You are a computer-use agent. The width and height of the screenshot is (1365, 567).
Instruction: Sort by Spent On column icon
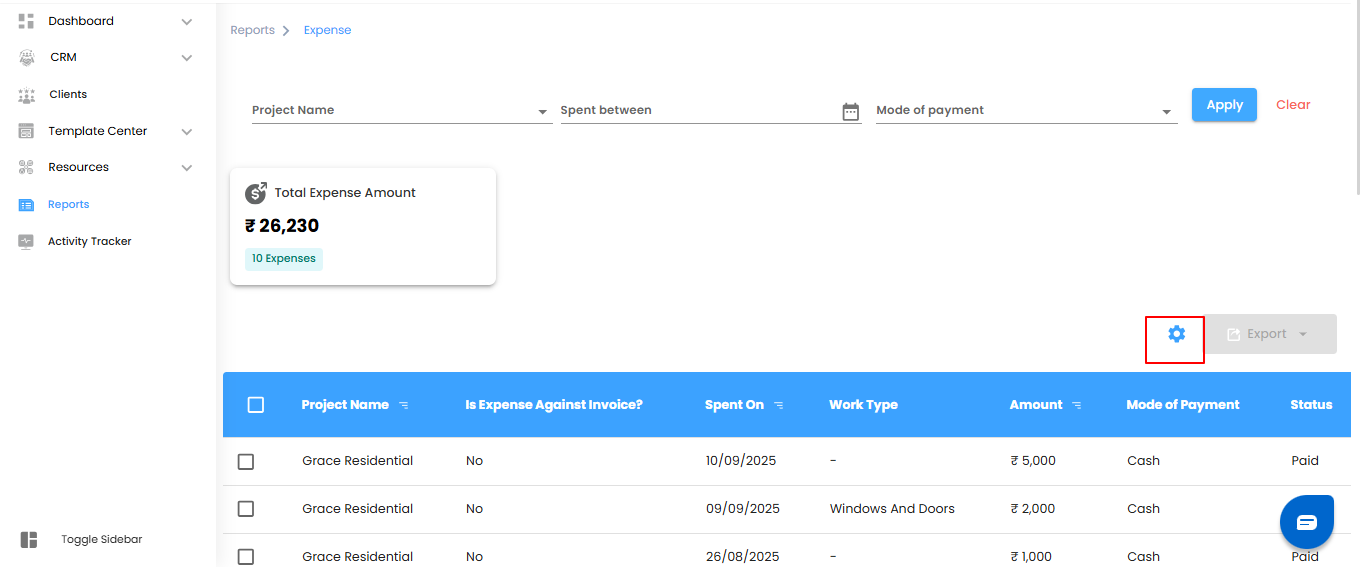(779, 406)
